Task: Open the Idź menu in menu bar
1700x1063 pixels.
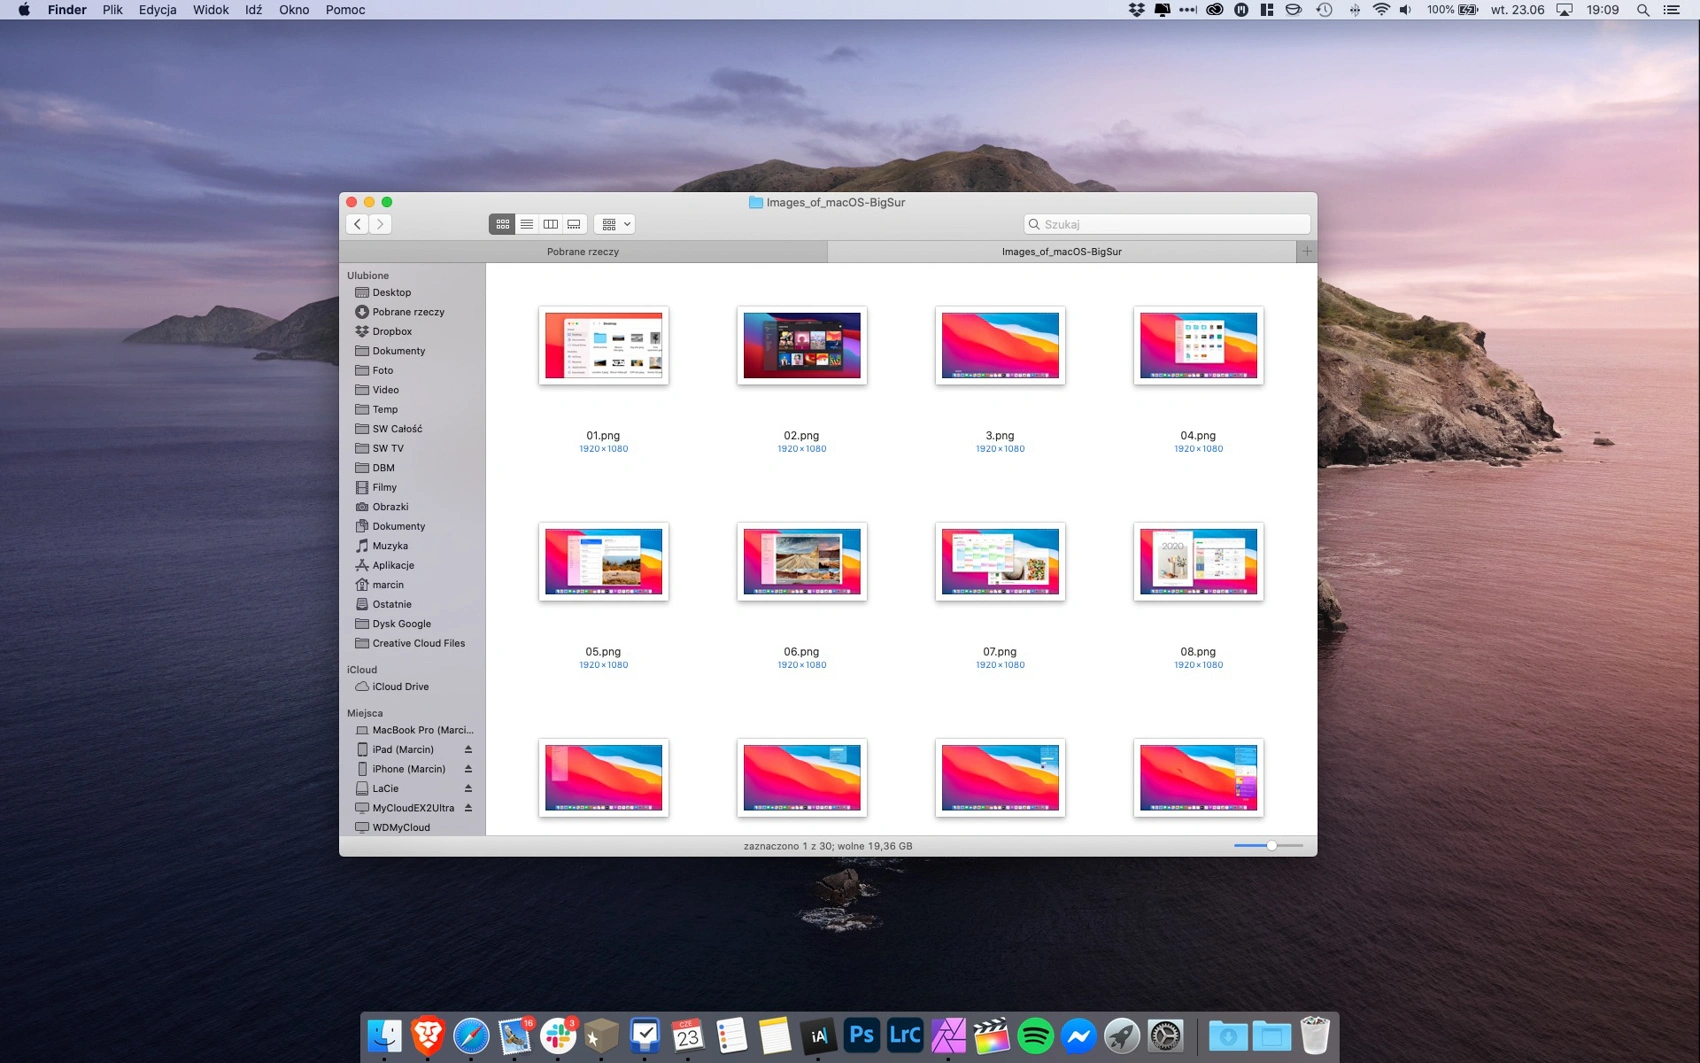Action: point(253,10)
